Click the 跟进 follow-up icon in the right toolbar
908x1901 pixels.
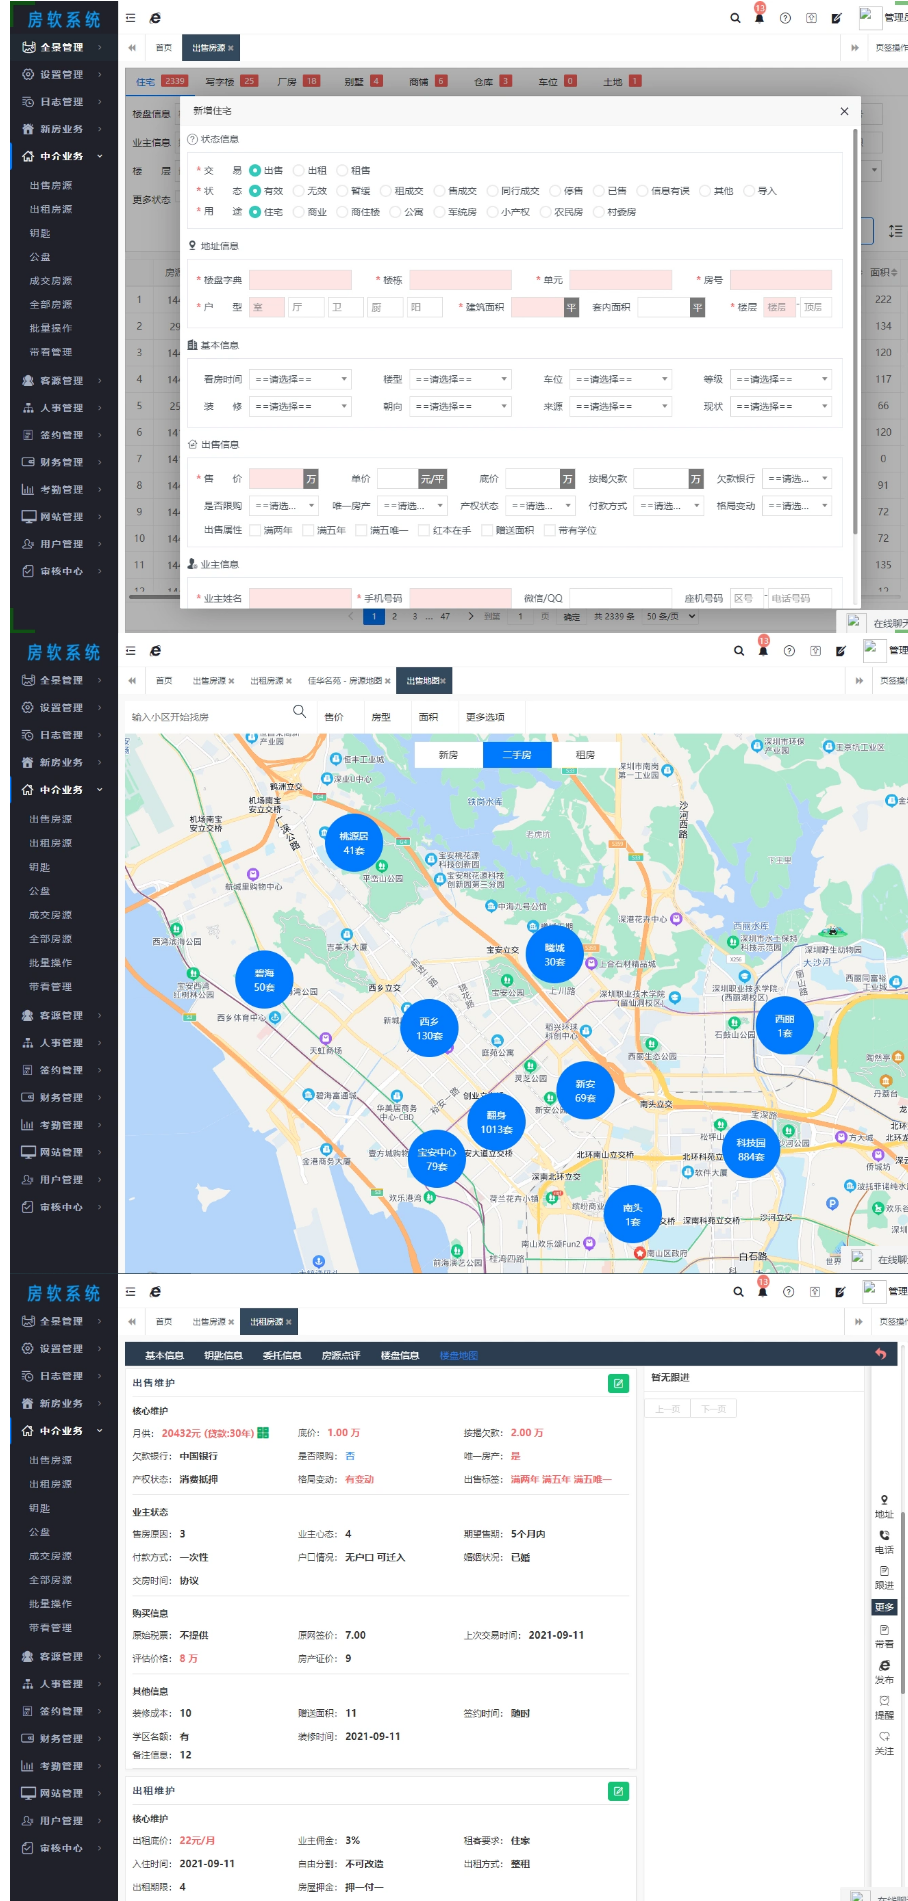click(x=884, y=1571)
